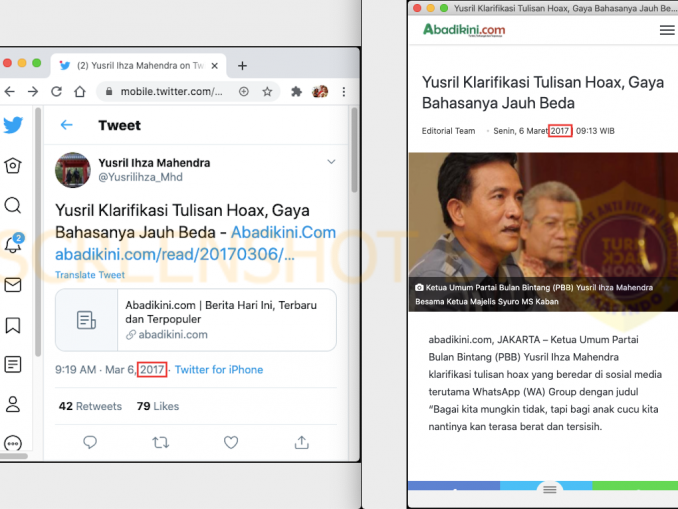Open Abadikini.com link preview card
The width and height of the screenshot is (678, 509).
196,320
